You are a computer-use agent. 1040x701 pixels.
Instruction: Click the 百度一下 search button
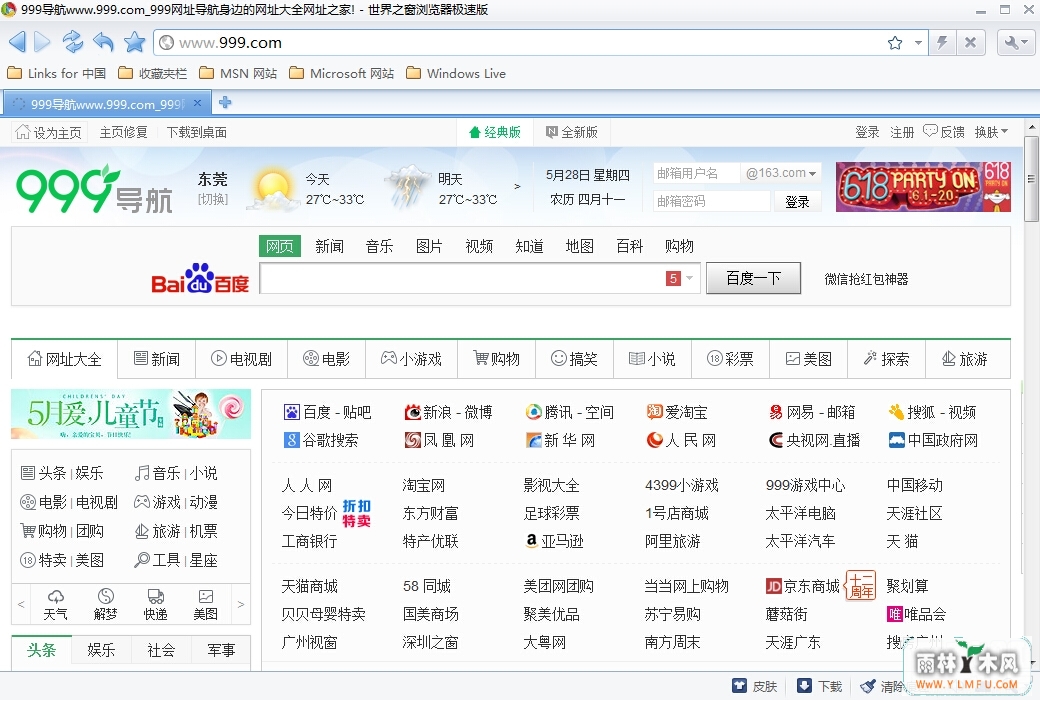pos(753,278)
